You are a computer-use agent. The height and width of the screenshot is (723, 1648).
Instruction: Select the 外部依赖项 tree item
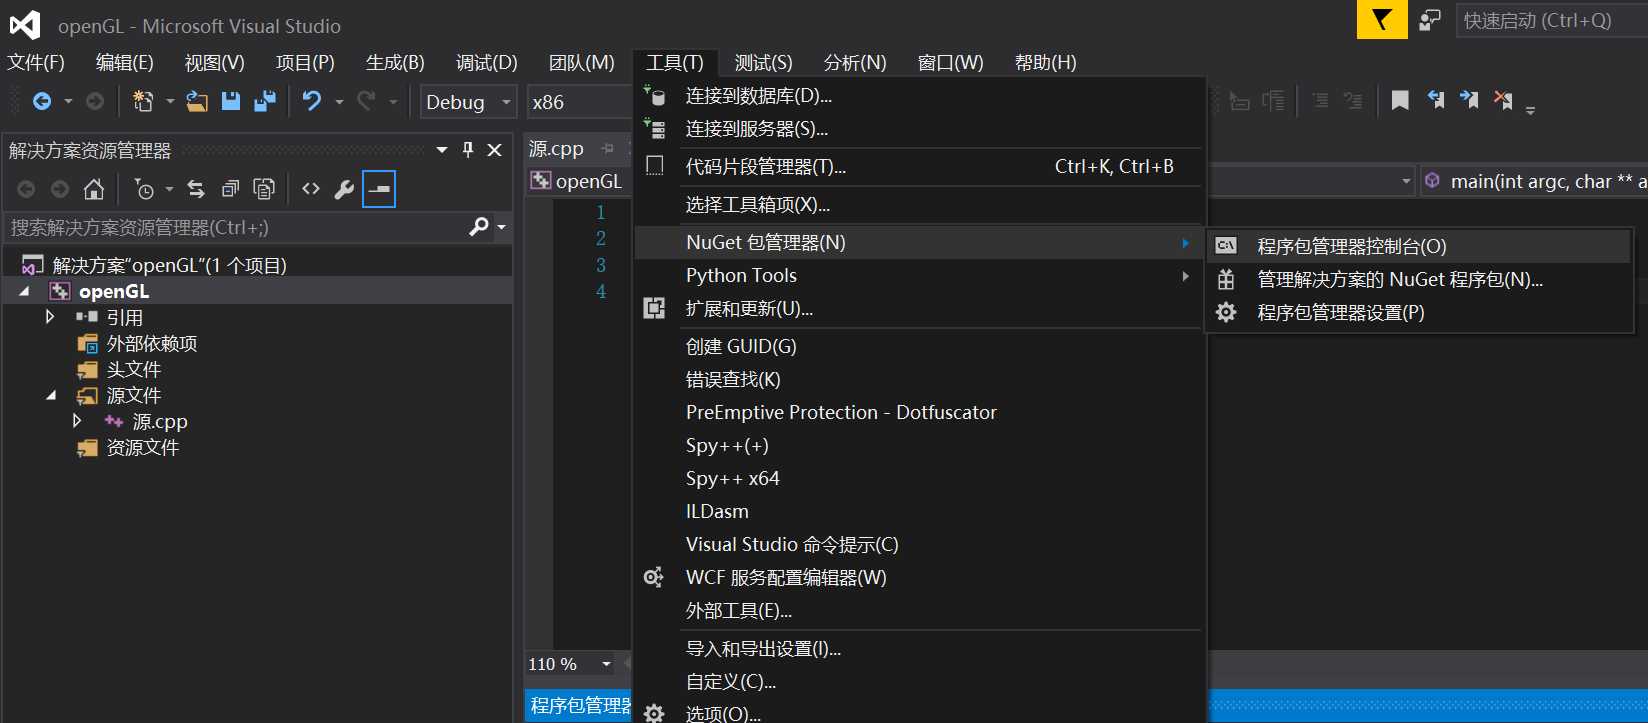coord(152,343)
